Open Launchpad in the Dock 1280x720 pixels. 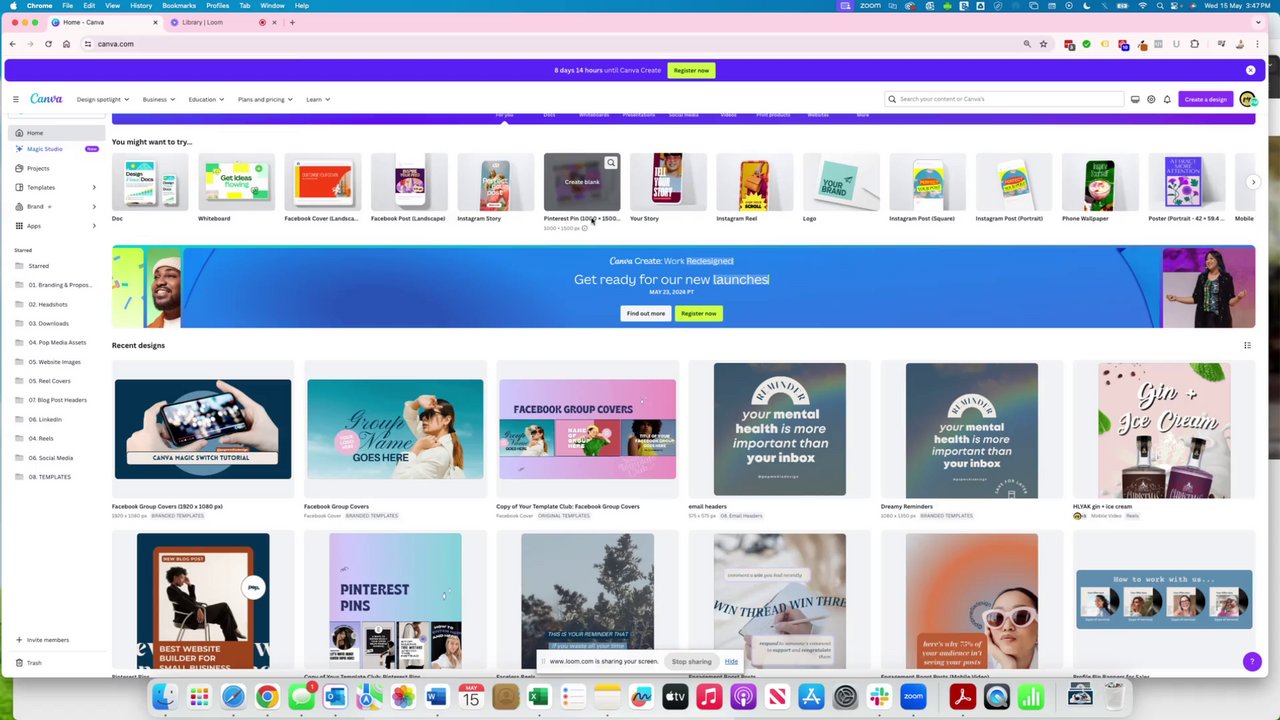point(199,697)
